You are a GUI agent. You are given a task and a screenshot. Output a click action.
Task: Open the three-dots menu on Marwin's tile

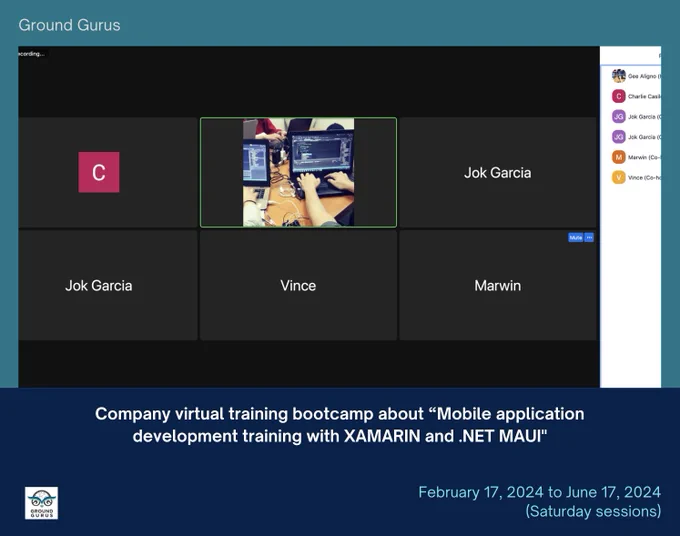coord(589,238)
